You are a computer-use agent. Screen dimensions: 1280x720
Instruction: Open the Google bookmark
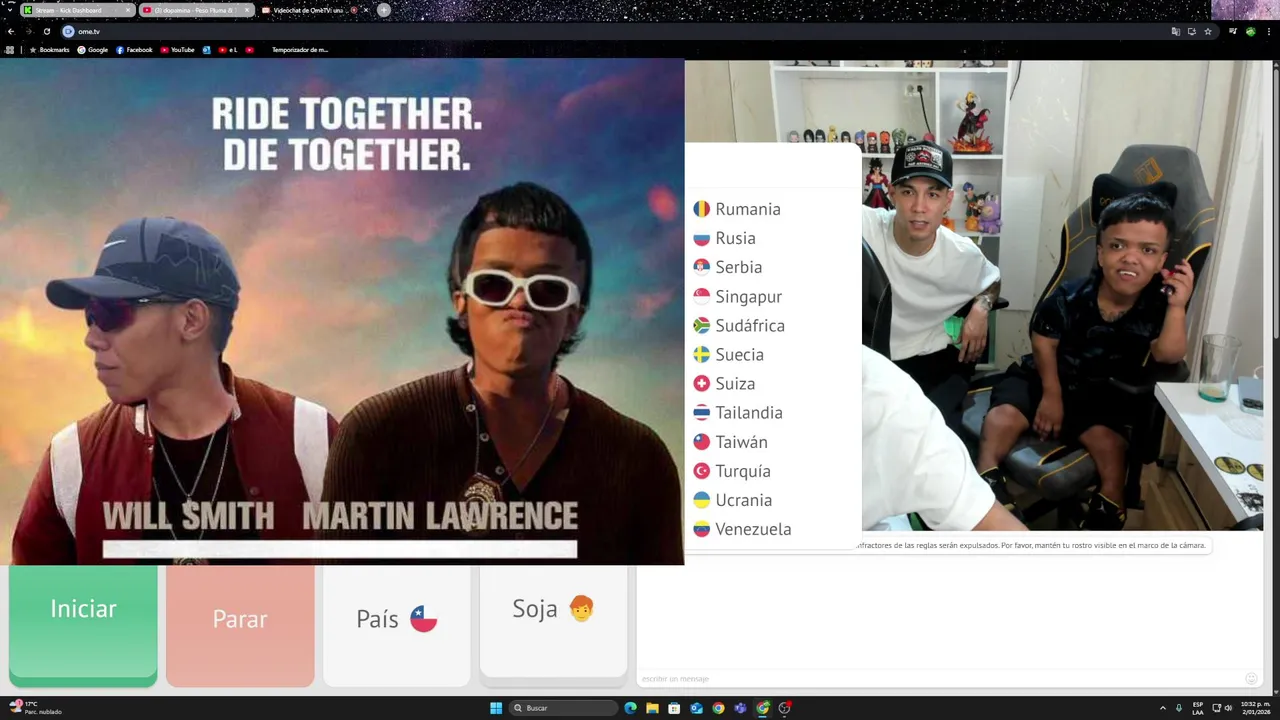click(93, 49)
